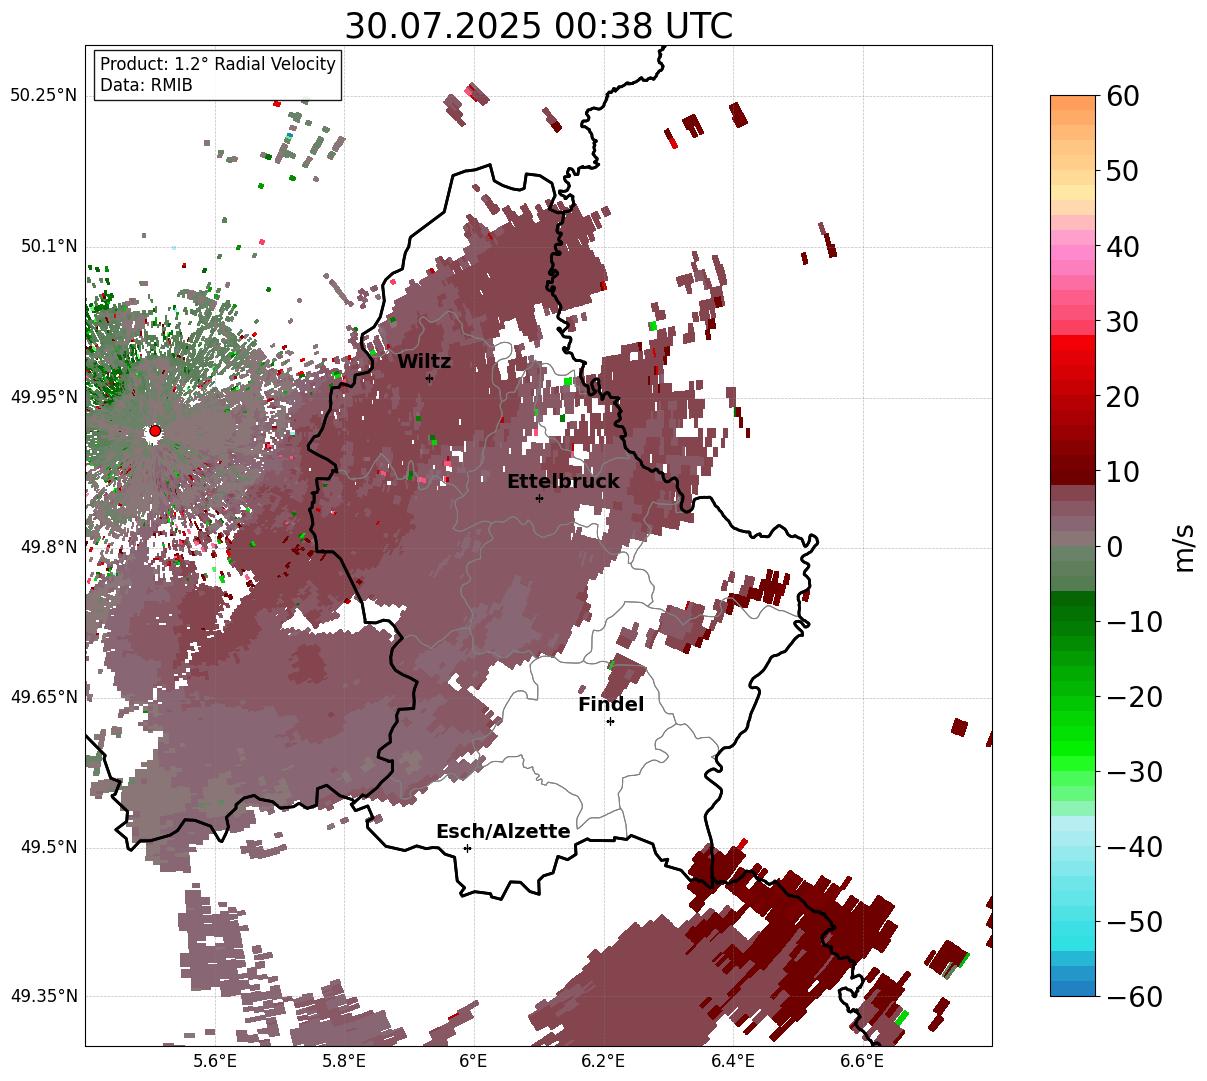
Task: Click the 49.95°N latitude label
Action: (43, 397)
